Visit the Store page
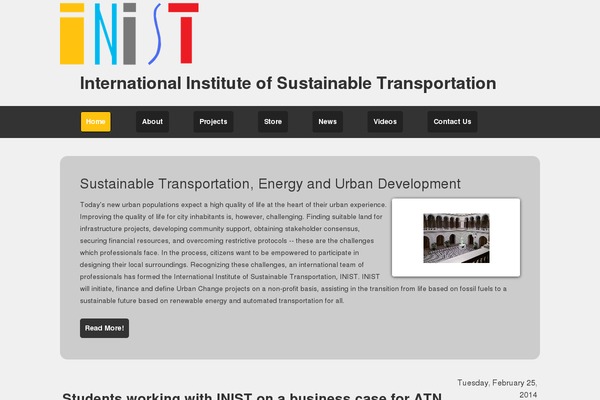 (x=273, y=122)
